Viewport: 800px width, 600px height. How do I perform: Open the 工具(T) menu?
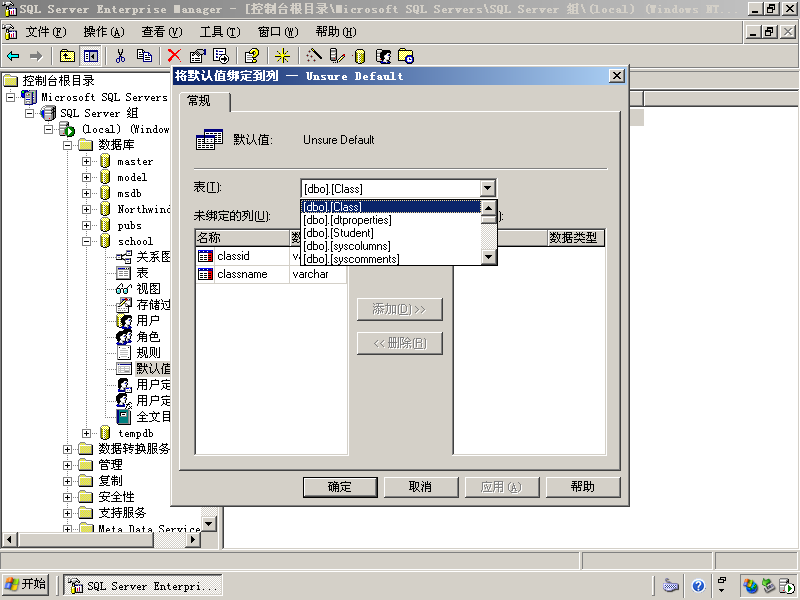[x=220, y=32]
